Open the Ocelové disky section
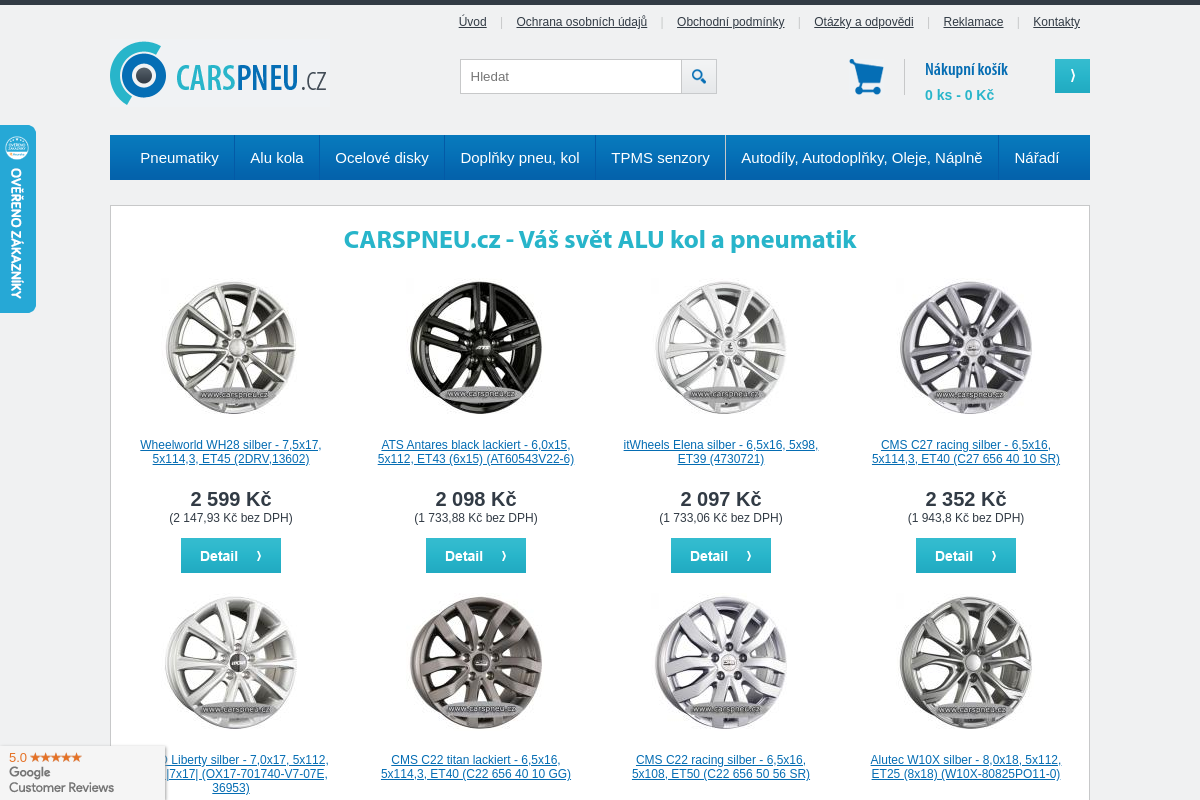This screenshot has height=800, width=1200. coord(382,157)
